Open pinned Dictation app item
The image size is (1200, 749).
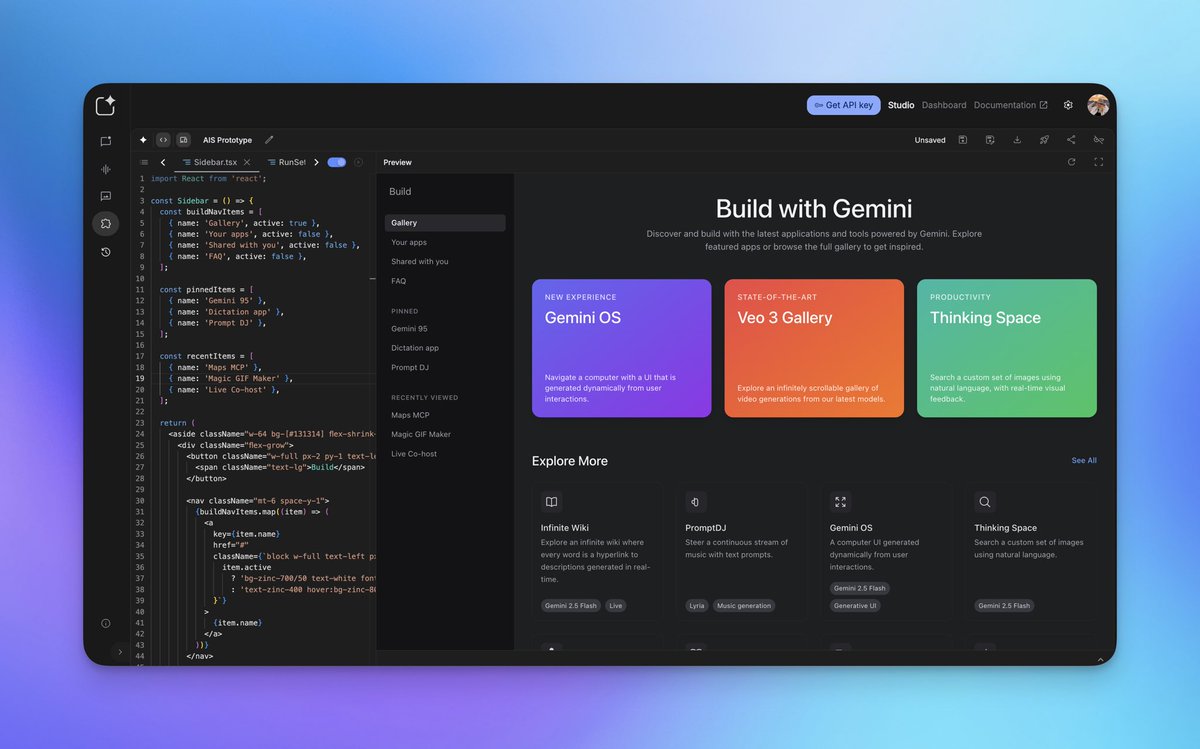coord(415,348)
